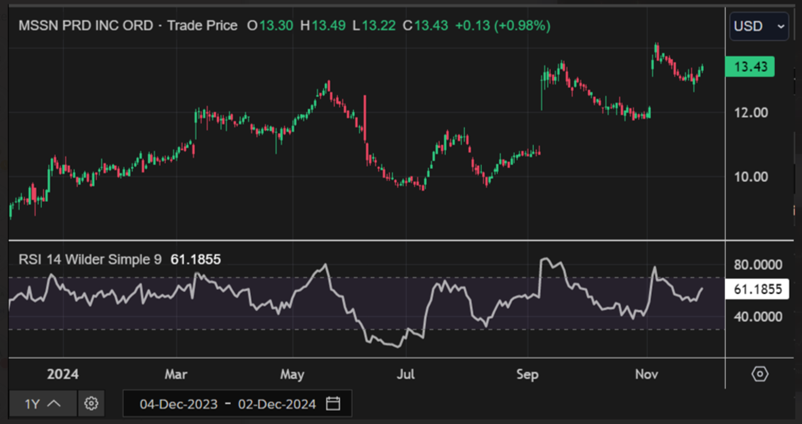
Task: Click the green 13.43 price tag
Action: click(750, 67)
